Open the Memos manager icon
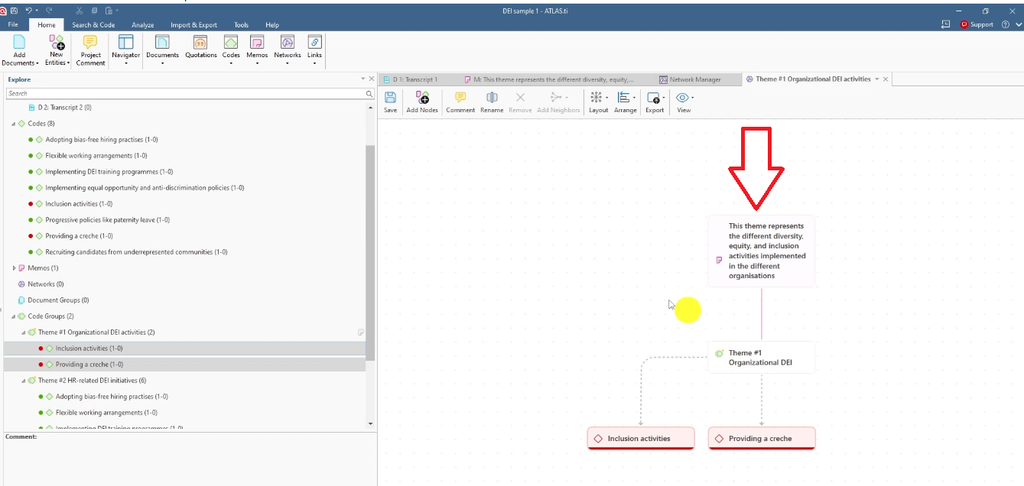This screenshot has width=1024, height=486. coord(257,42)
